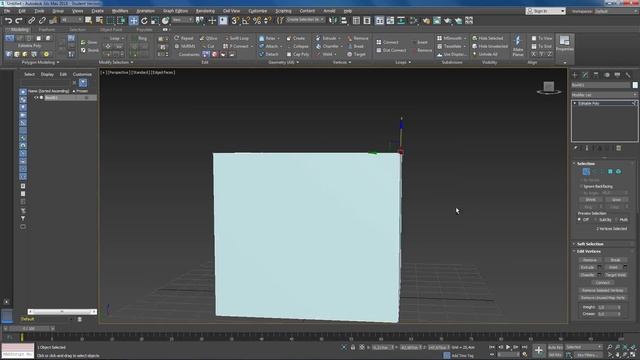Open the Hierarchy command panel tab
Viewport: 640px width, 360px height.
(596, 75)
